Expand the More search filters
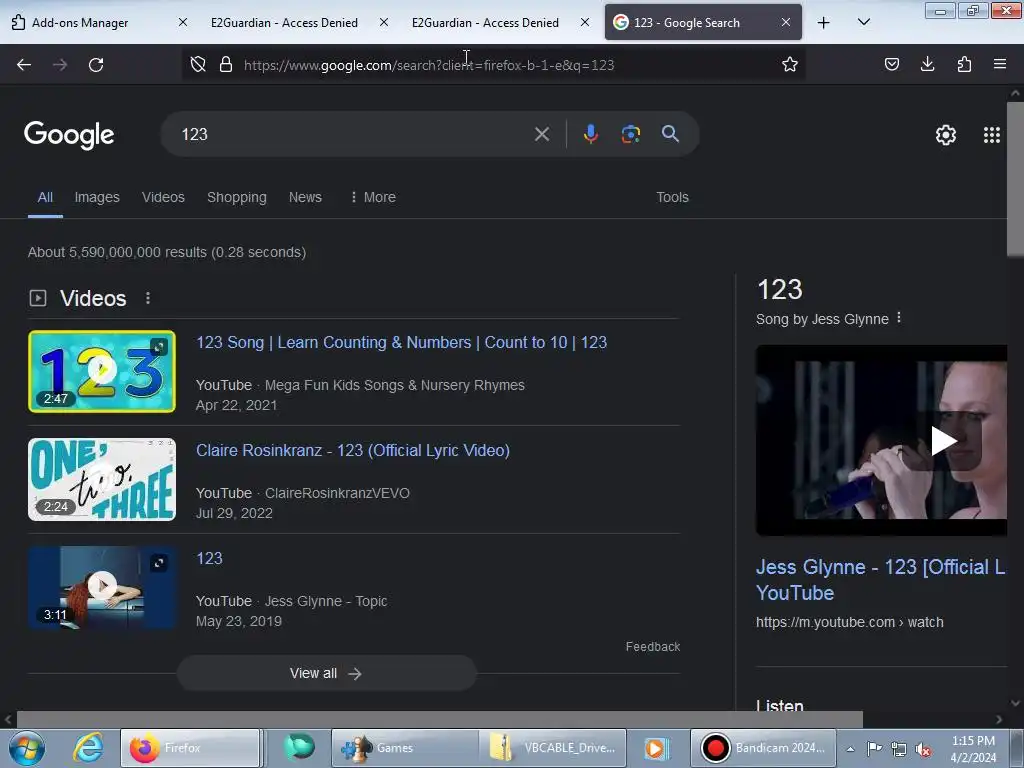1024x768 pixels. pyautogui.click(x=372, y=197)
